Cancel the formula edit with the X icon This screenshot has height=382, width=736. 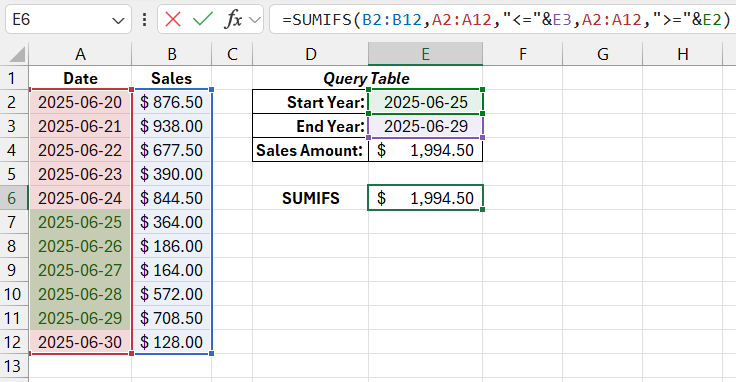pos(173,20)
